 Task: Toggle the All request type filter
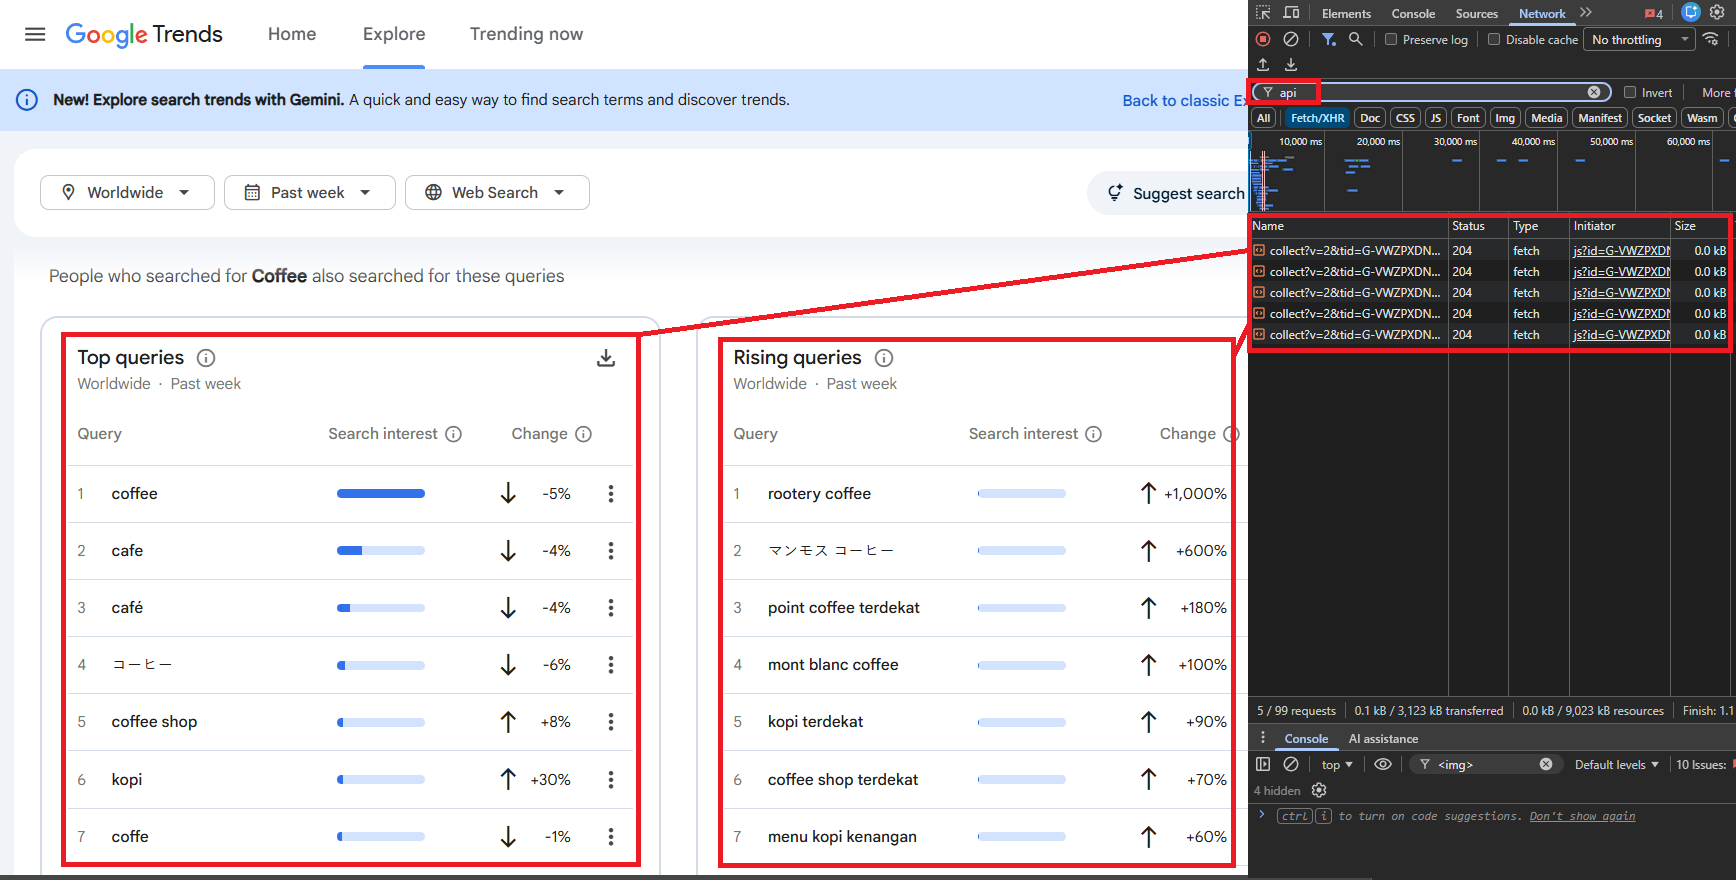click(1264, 118)
